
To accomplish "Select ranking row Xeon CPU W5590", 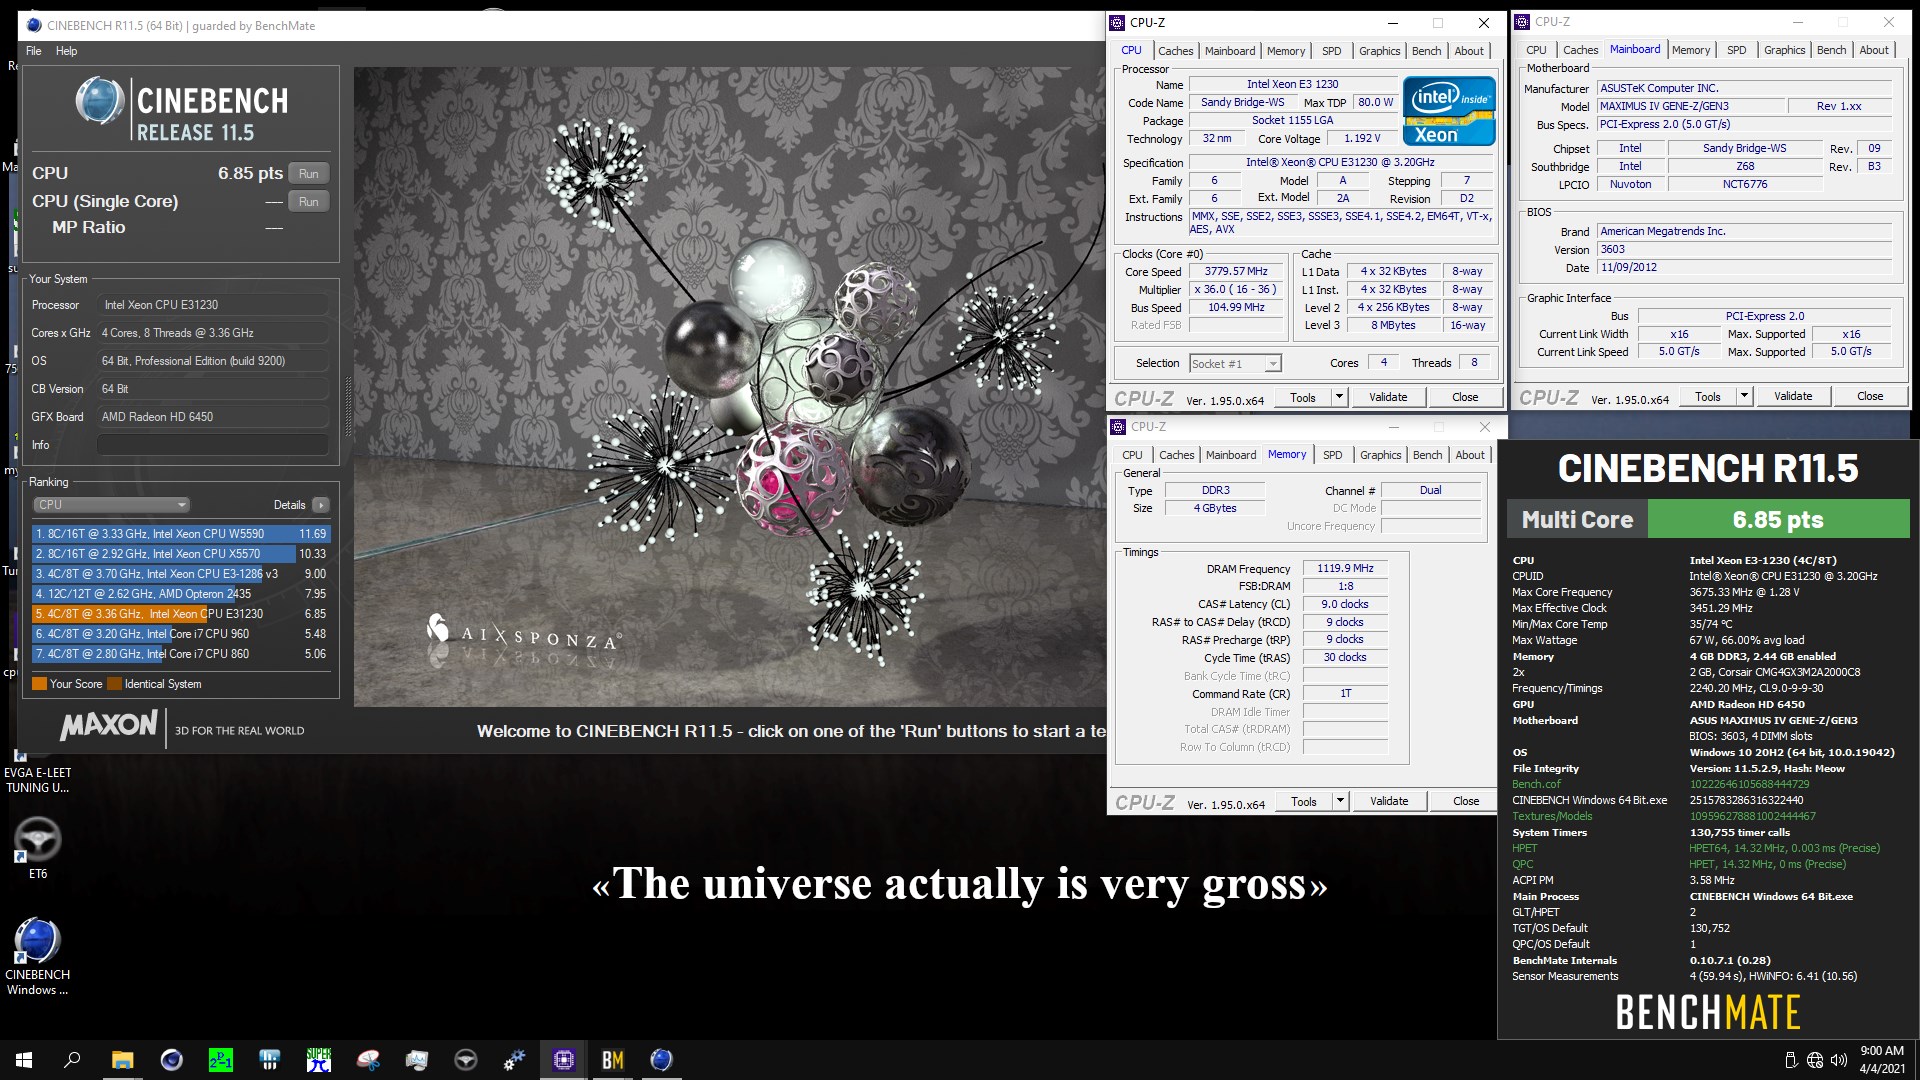I will [180, 534].
